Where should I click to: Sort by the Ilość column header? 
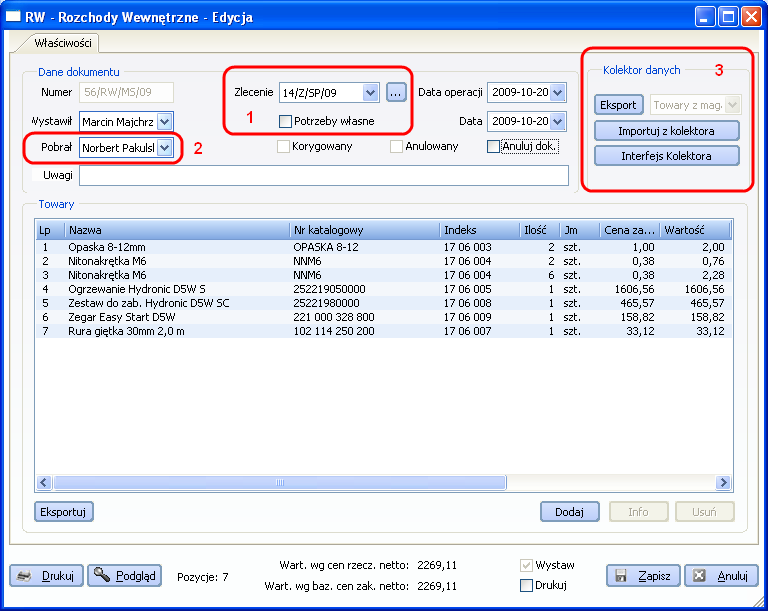pos(540,230)
